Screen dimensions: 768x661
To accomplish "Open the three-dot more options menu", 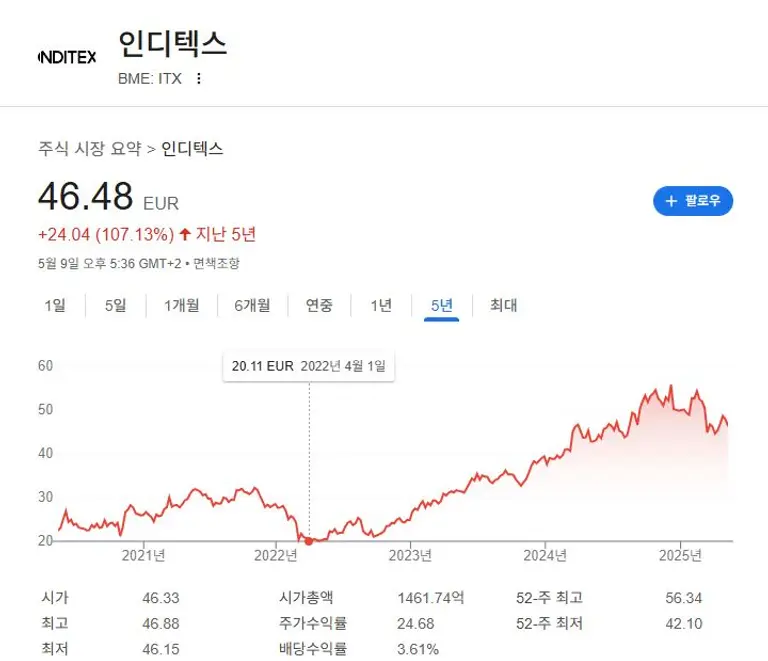I will click(198, 78).
